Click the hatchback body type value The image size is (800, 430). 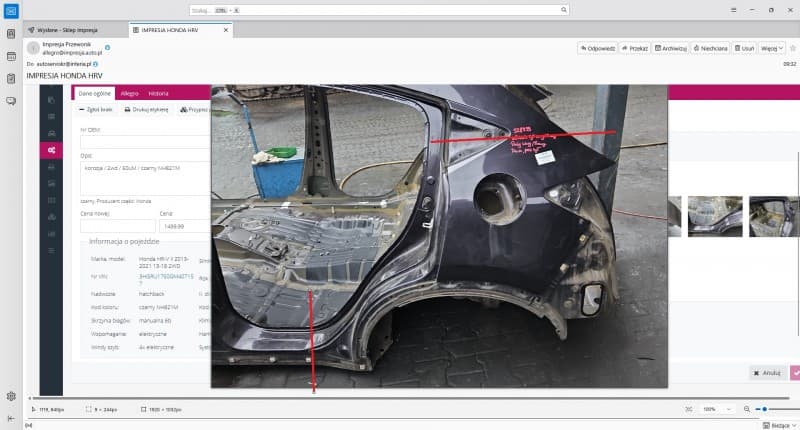coord(151,294)
